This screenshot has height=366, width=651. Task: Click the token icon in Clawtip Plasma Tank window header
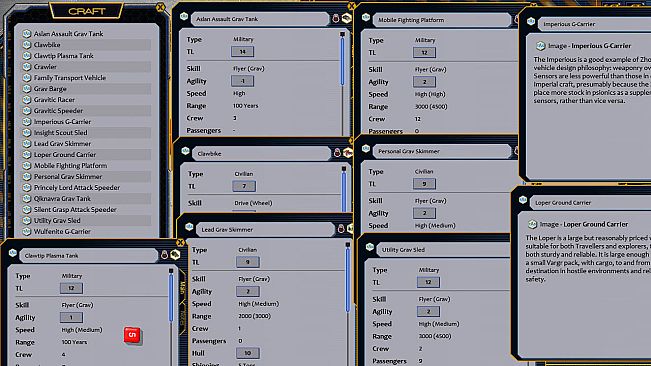coord(175,254)
